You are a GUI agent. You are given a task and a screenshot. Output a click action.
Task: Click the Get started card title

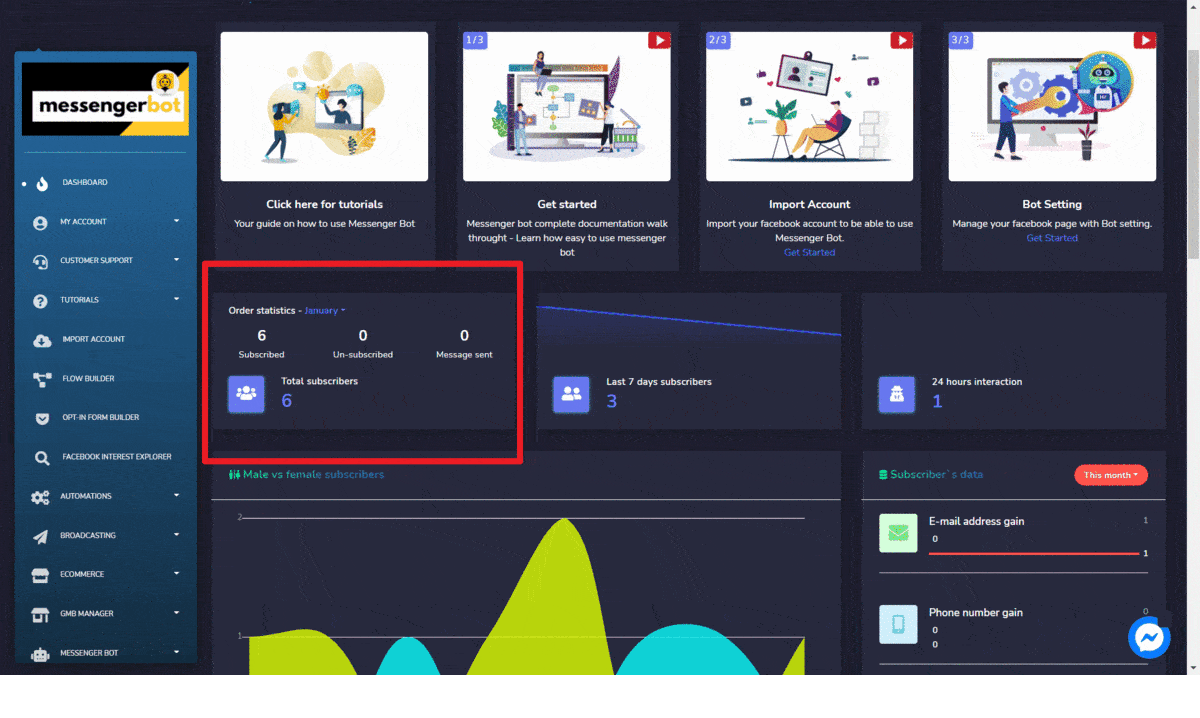567,204
